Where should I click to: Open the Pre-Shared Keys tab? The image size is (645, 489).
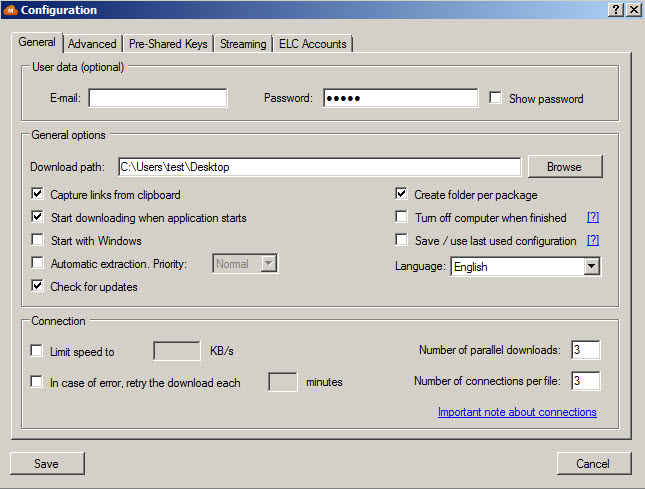(x=168, y=44)
